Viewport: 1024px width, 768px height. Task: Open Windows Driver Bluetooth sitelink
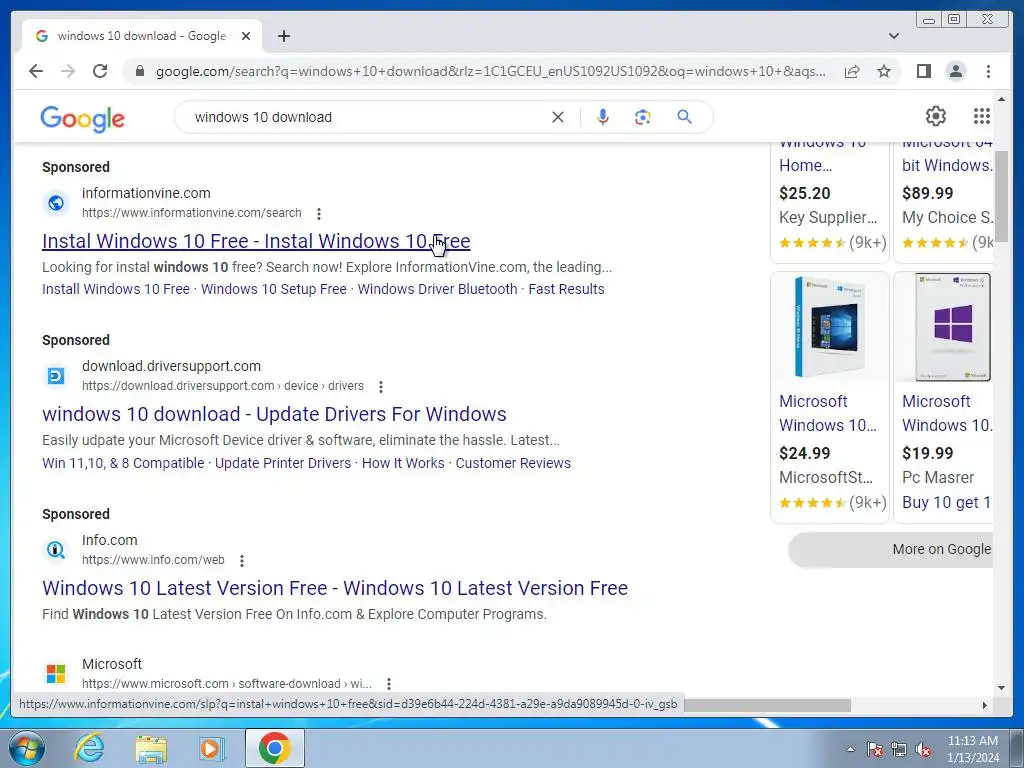pos(438,289)
